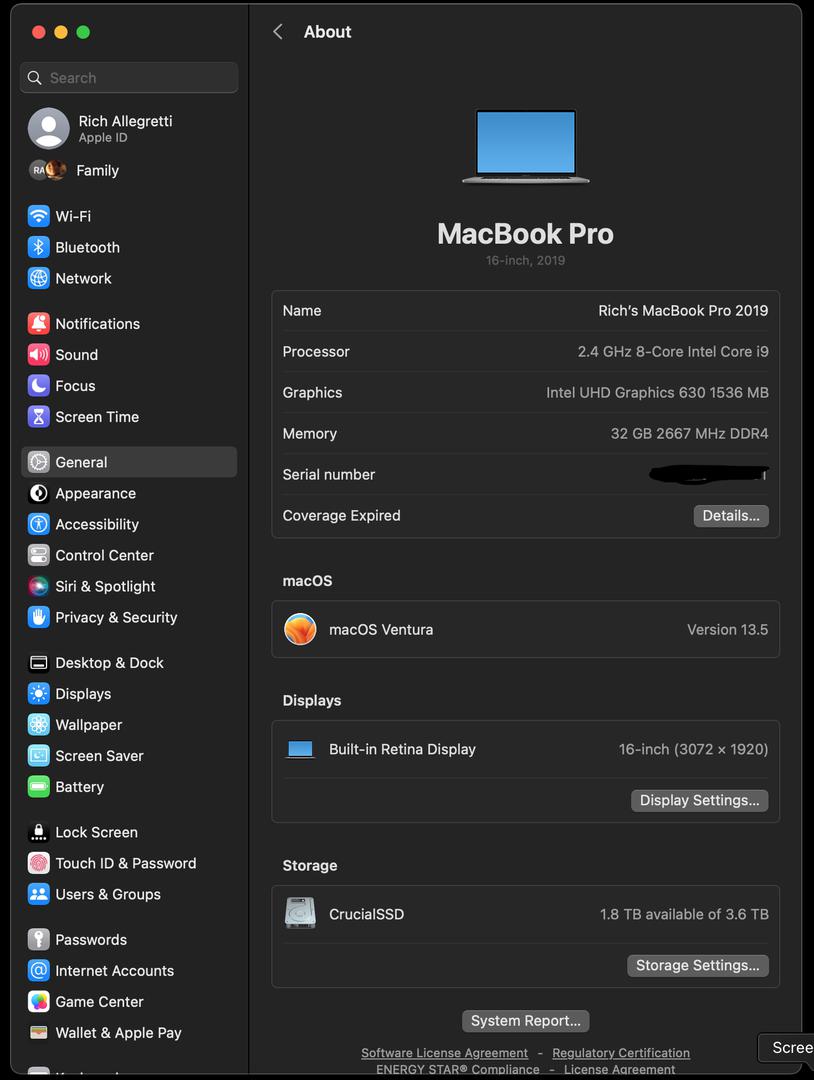Click the Notifications bell icon
Viewport: 814px width, 1080px height.
(39, 324)
